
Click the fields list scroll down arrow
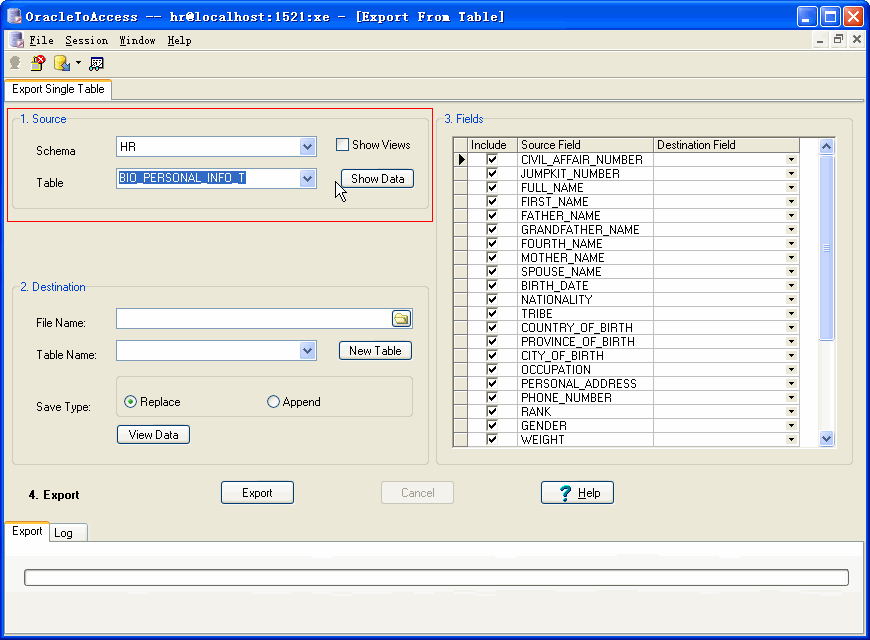coord(826,439)
